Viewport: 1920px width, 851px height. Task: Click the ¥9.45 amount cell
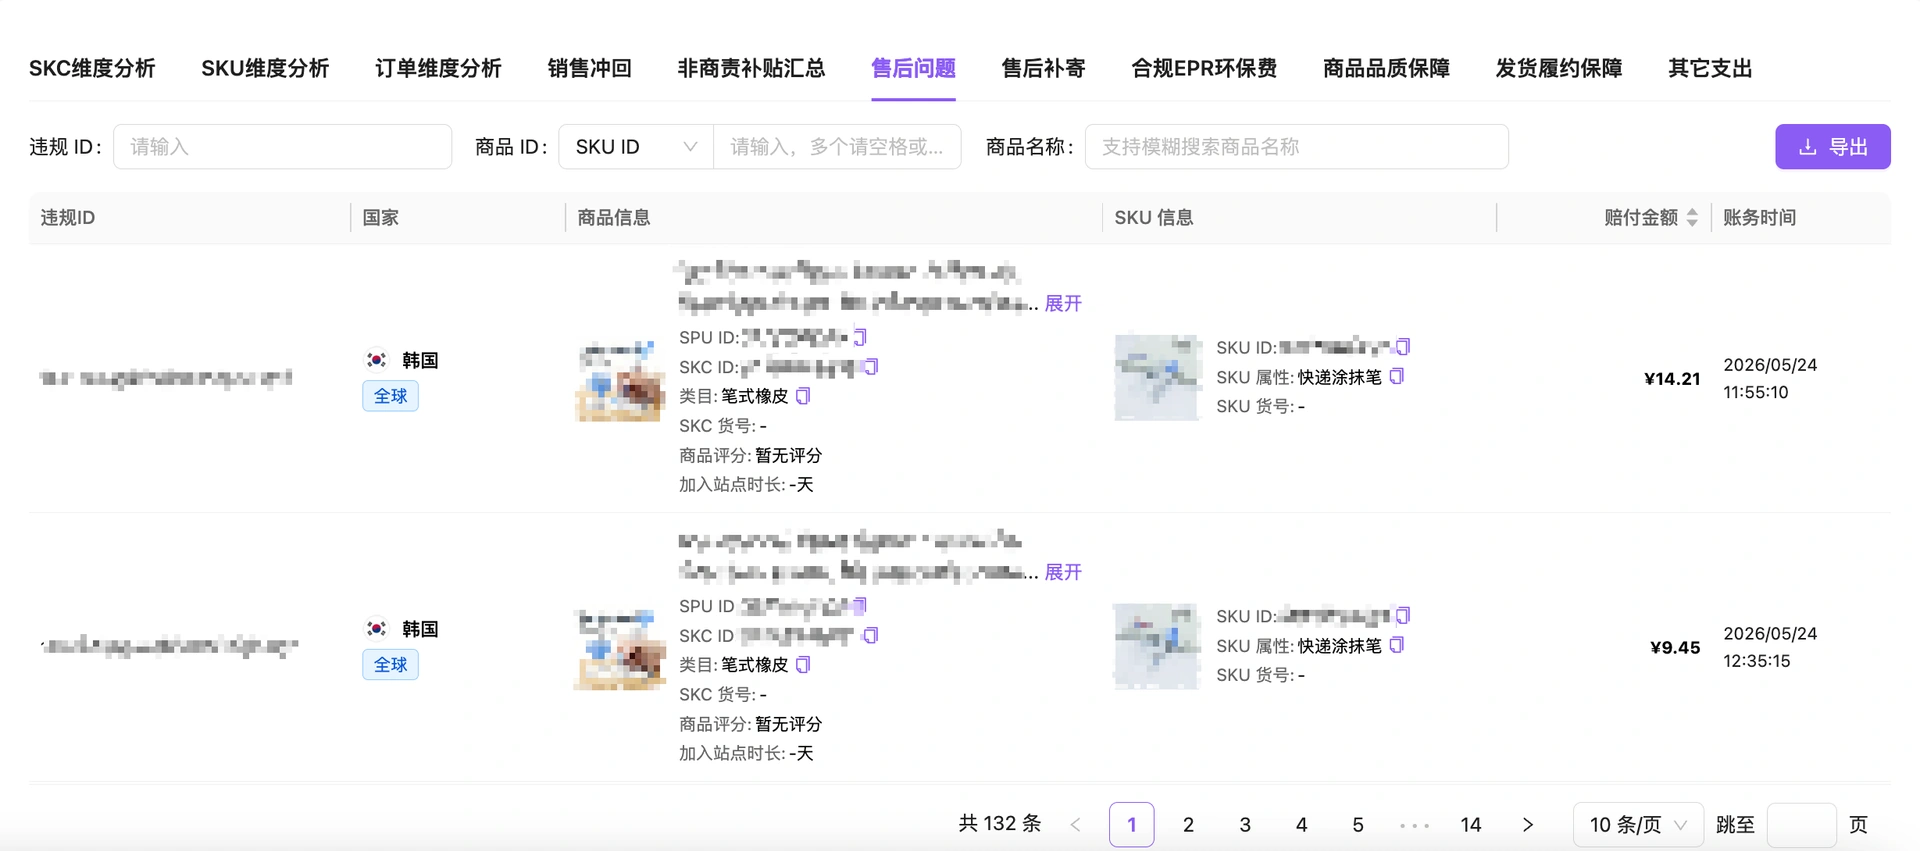(x=1675, y=648)
